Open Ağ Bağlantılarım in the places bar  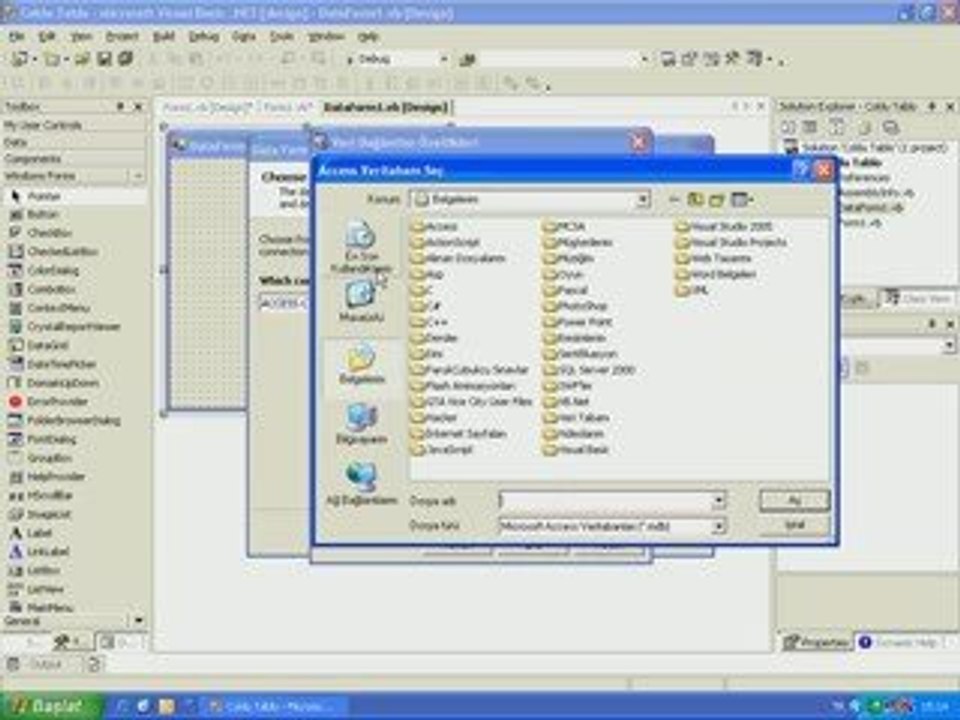[361, 484]
